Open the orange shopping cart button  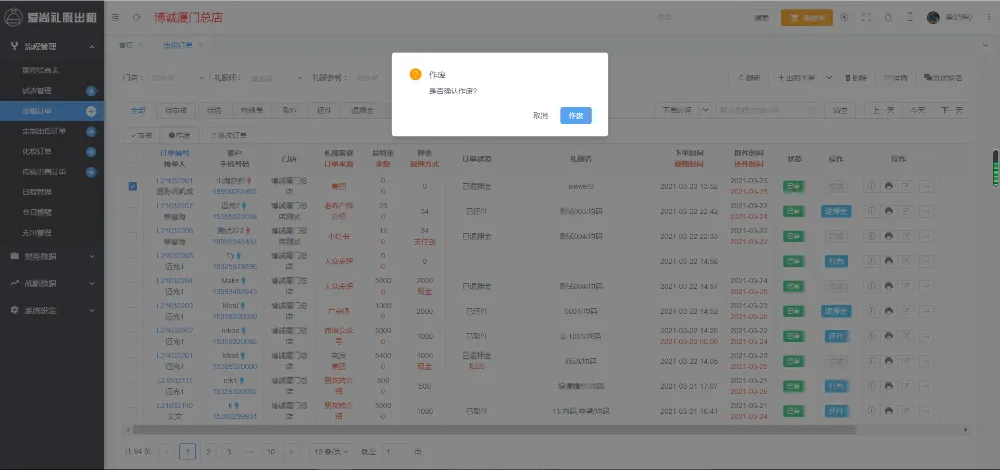pos(806,17)
